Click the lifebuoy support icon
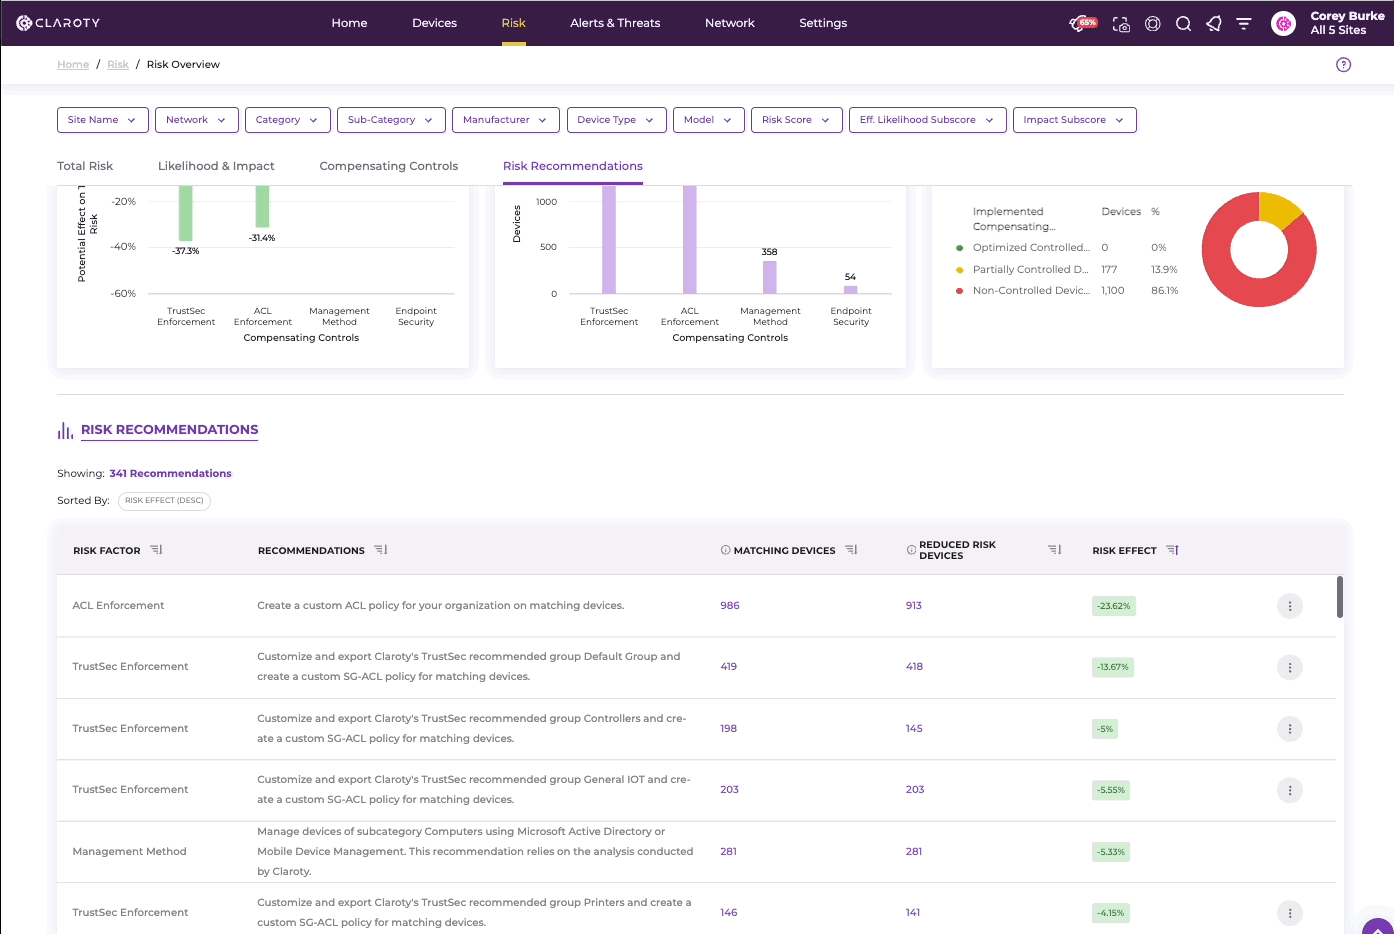Screen dimensions: 1394x934 coord(1153,24)
